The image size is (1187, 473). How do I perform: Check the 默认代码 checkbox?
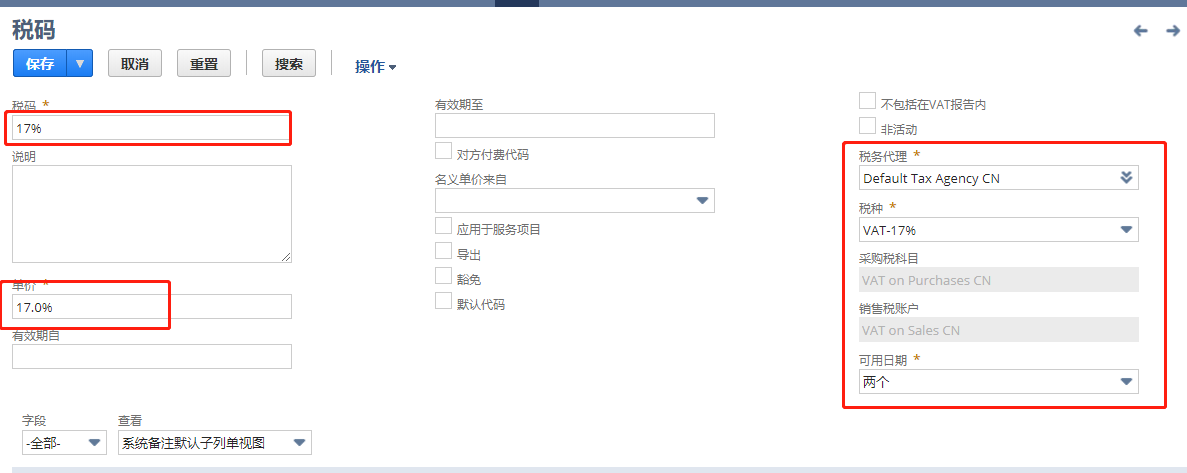coord(443,302)
